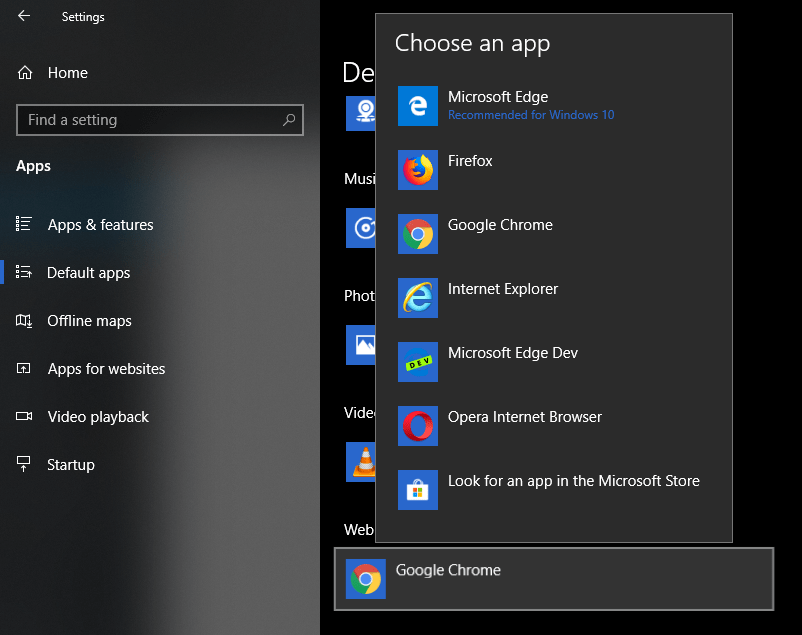Click the Home house icon

[25, 73]
